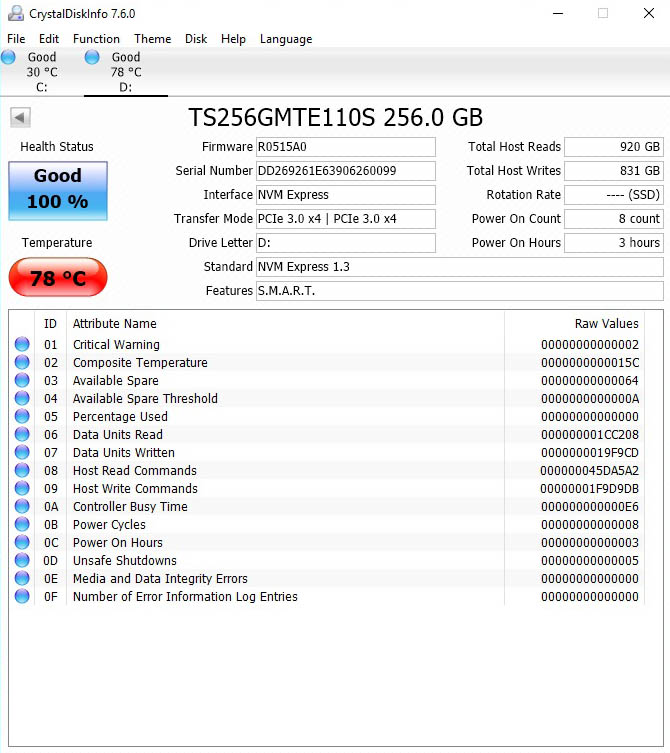The width and height of the screenshot is (670, 753).
Task: Click the Drive Letter field D:
Action: tap(346, 243)
